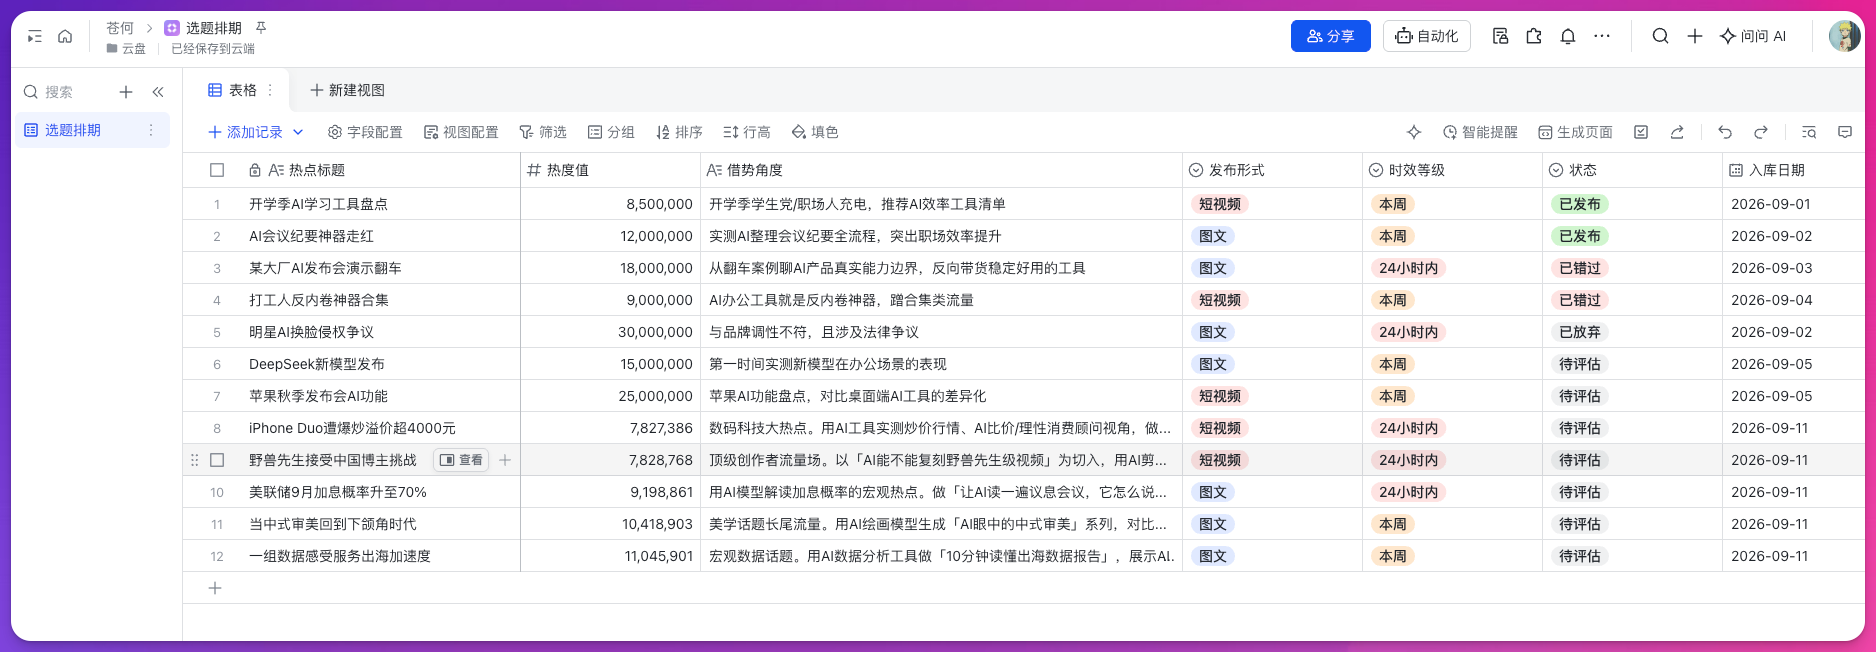Go to the home icon
The height and width of the screenshot is (652, 1876).
65,37
